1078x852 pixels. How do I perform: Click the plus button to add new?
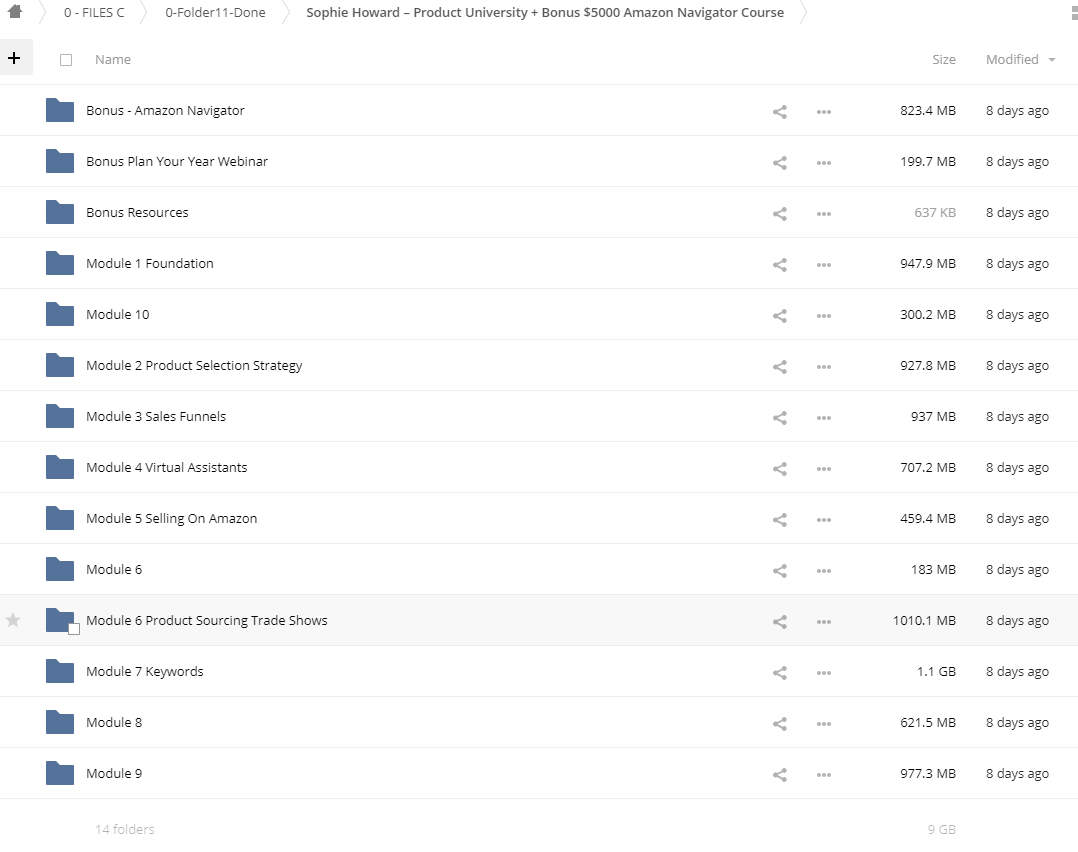[14, 58]
